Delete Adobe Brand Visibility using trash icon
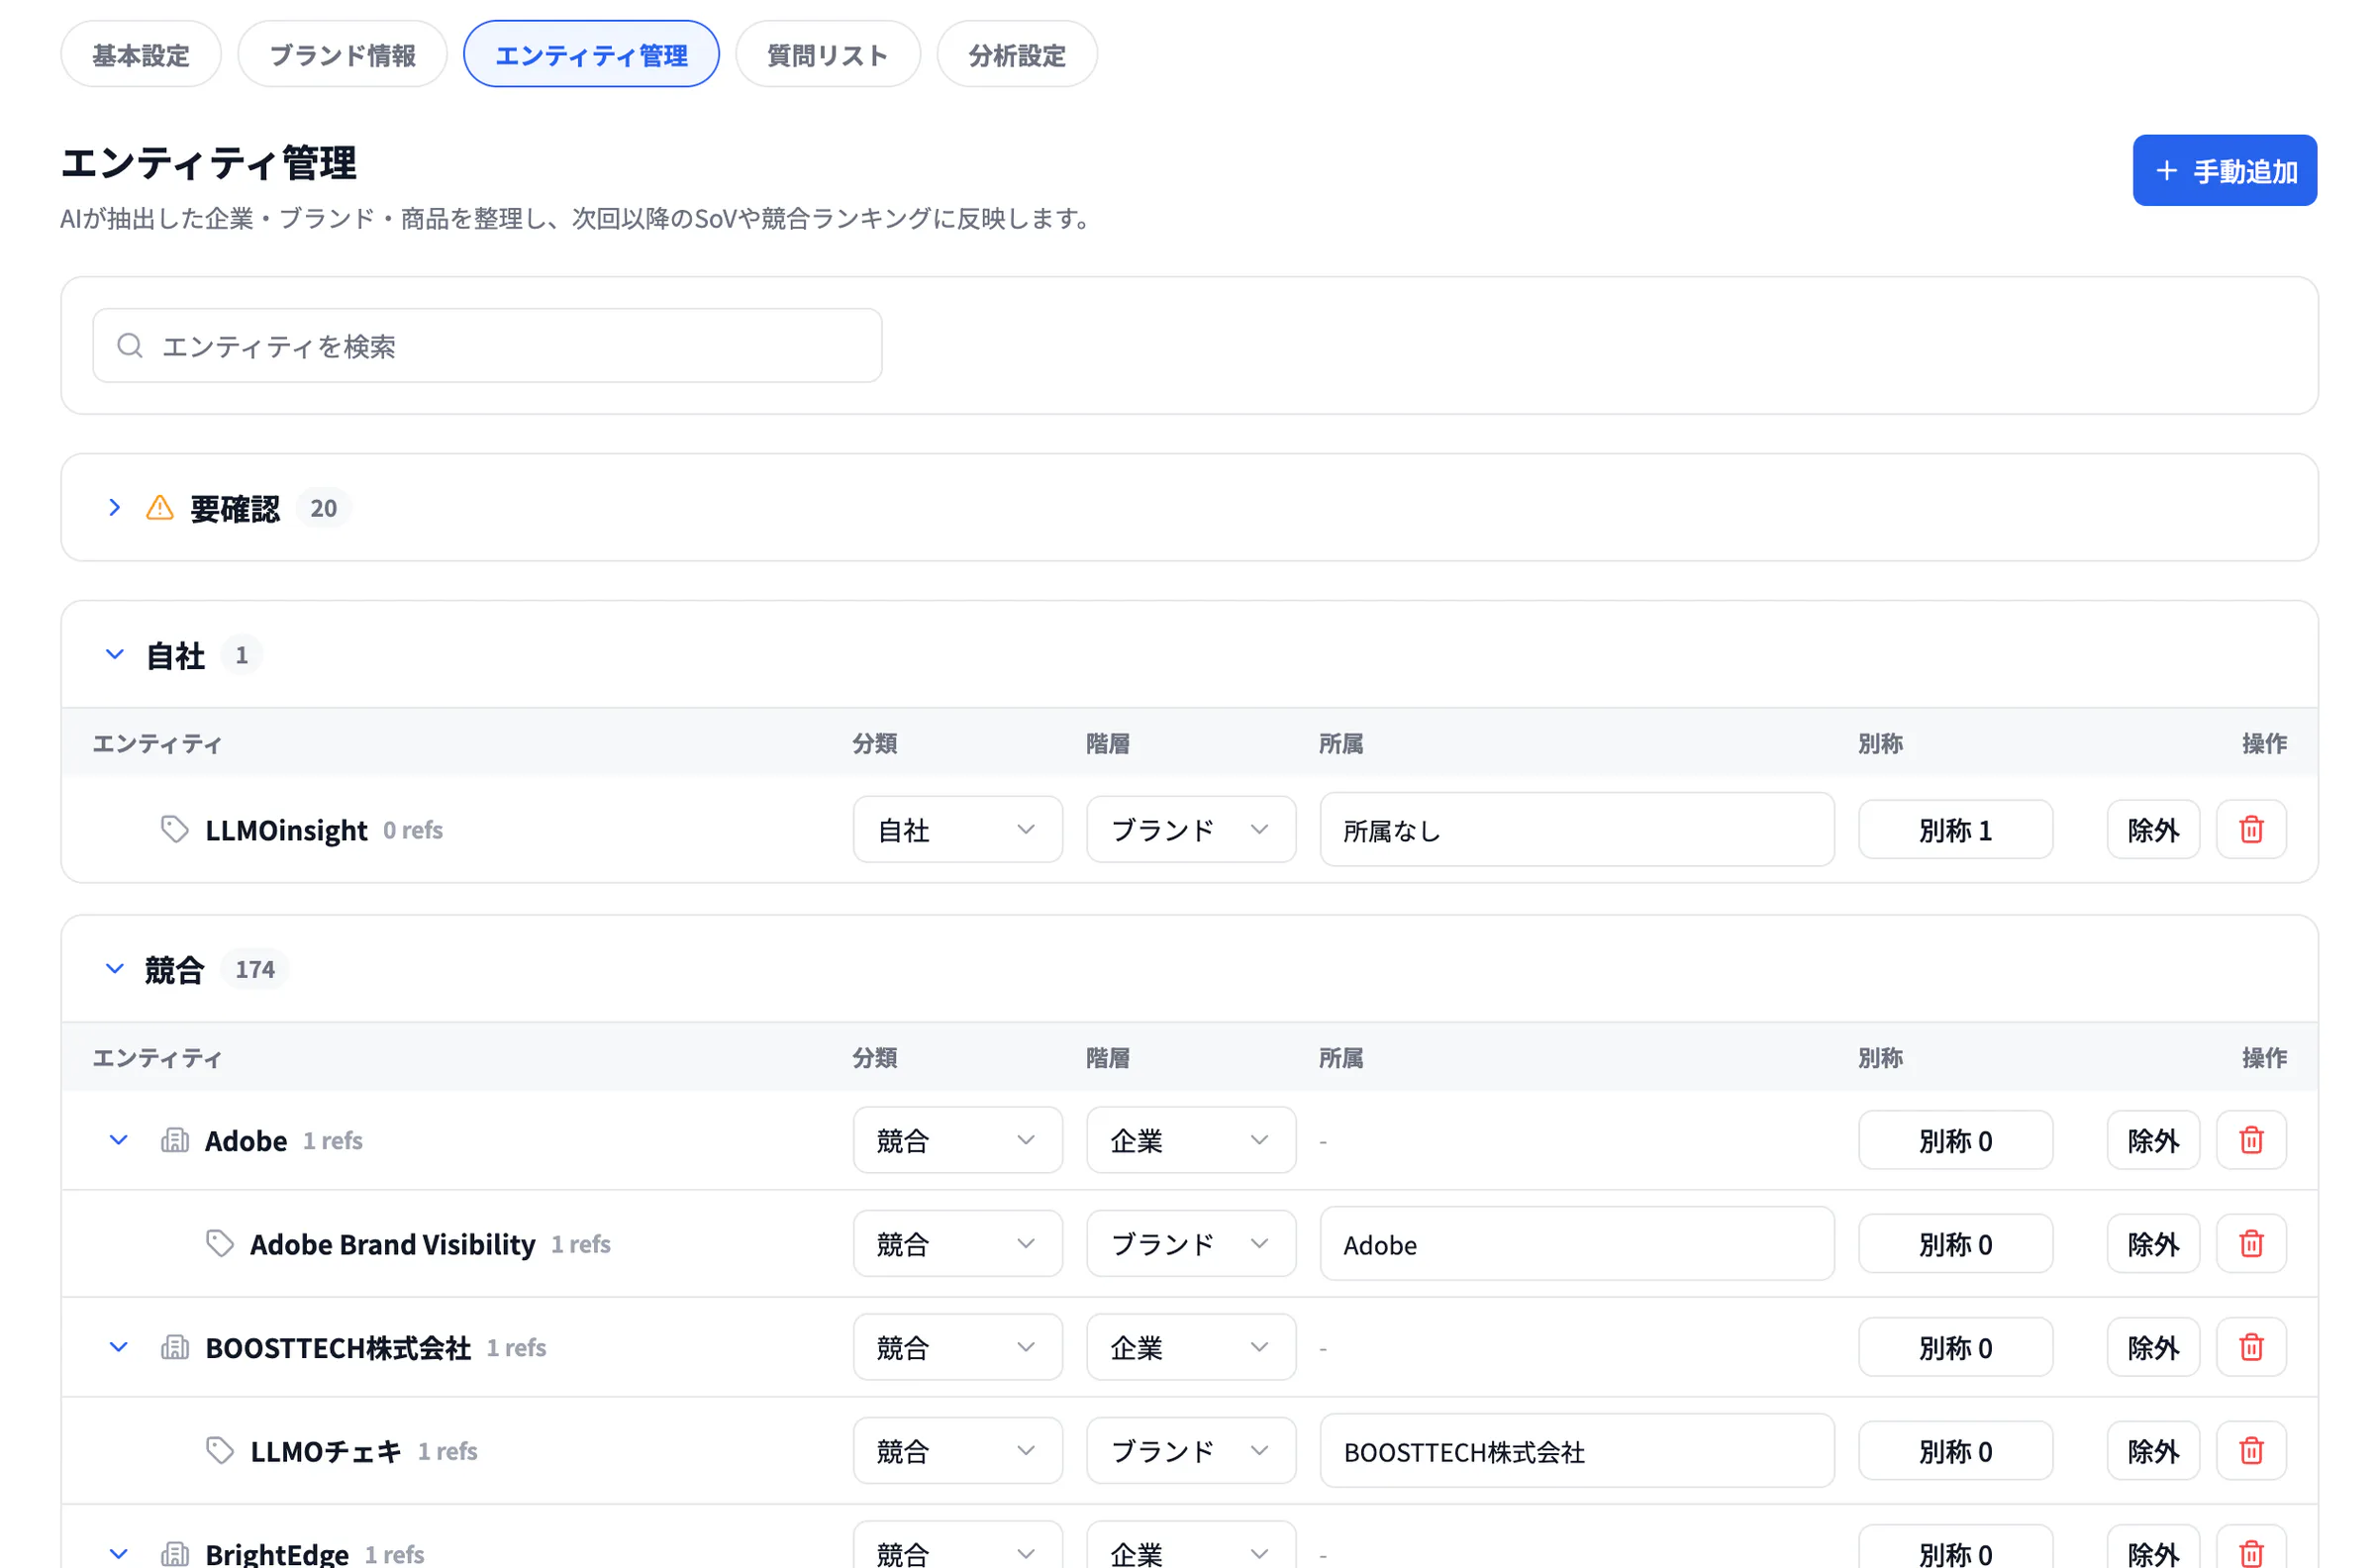The image size is (2376, 1568). click(x=2250, y=1243)
